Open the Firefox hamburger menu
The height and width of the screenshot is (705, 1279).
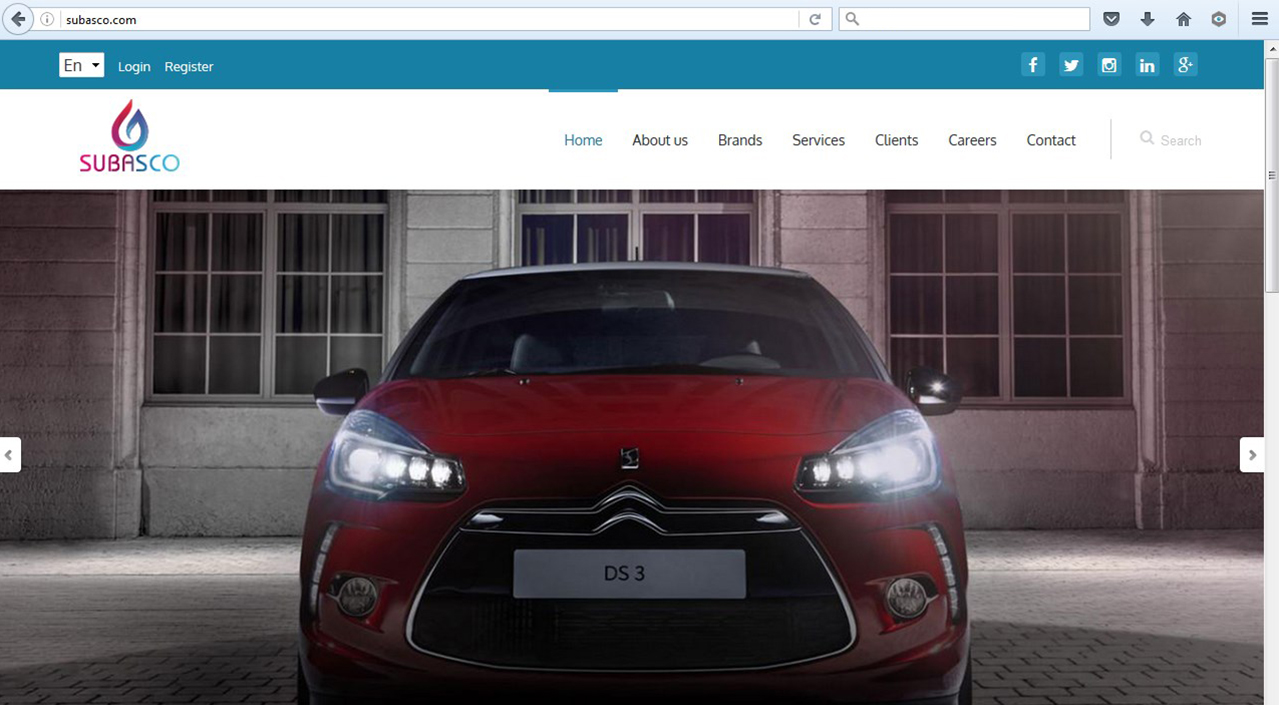(1259, 19)
